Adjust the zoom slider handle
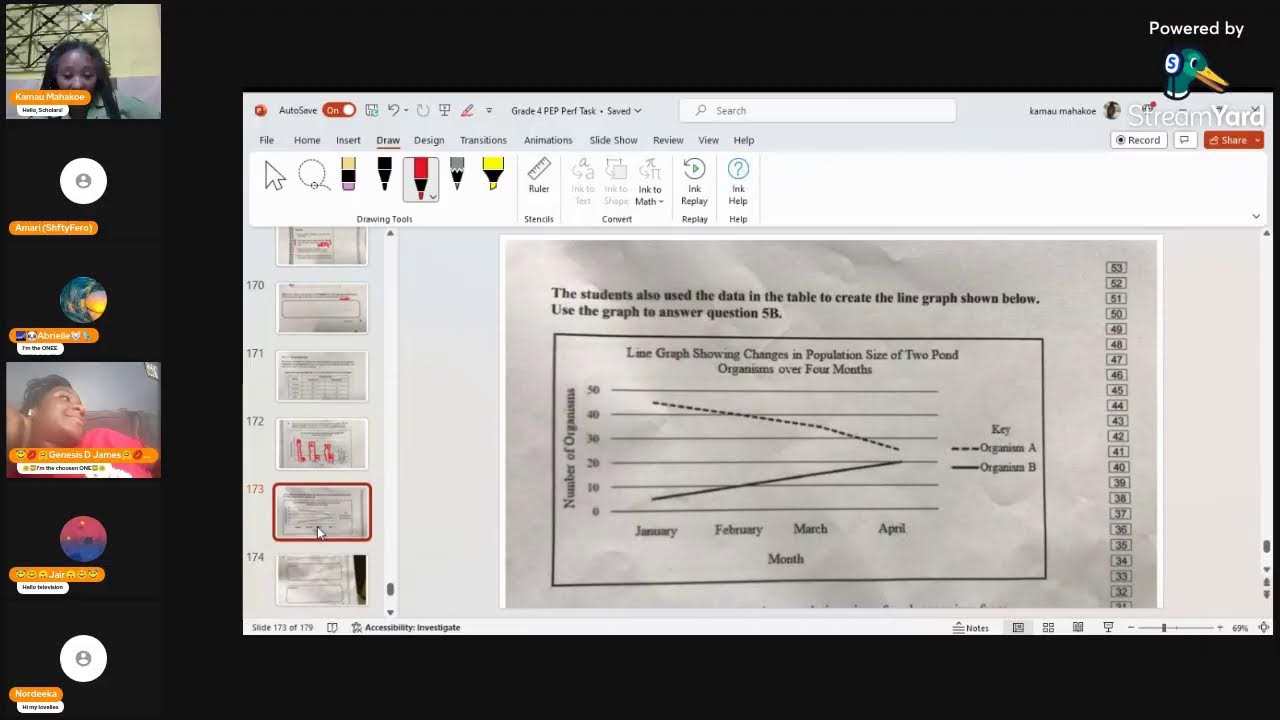Image resolution: width=1280 pixels, height=720 pixels. click(x=1164, y=628)
